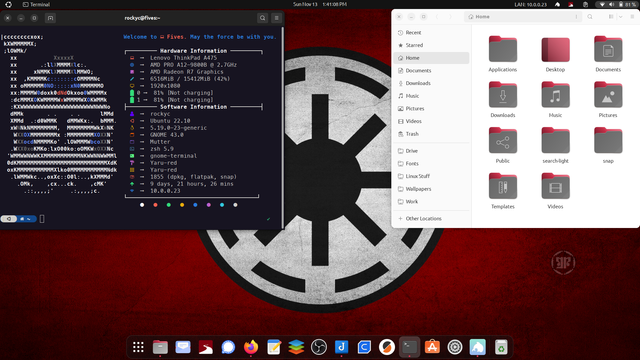Open Drive bookmark in sidebar
The width and height of the screenshot is (640, 360).
[x=431, y=151]
